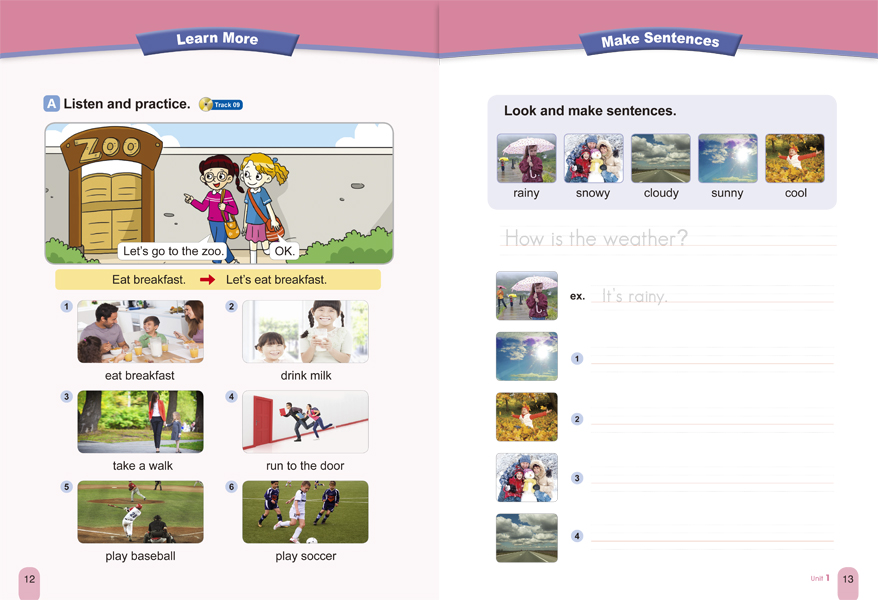Open the play soccer photo

(305, 512)
